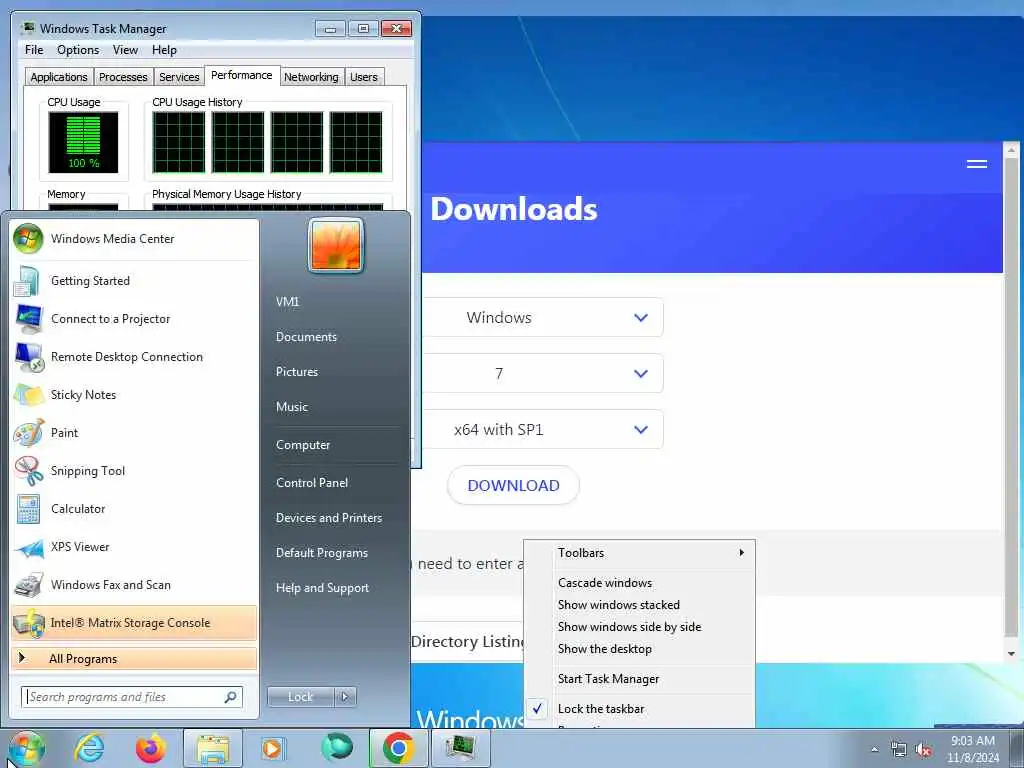The height and width of the screenshot is (768, 1024).
Task: Open Task Manager File menu
Action: pyautogui.click(x=34, y=50)
